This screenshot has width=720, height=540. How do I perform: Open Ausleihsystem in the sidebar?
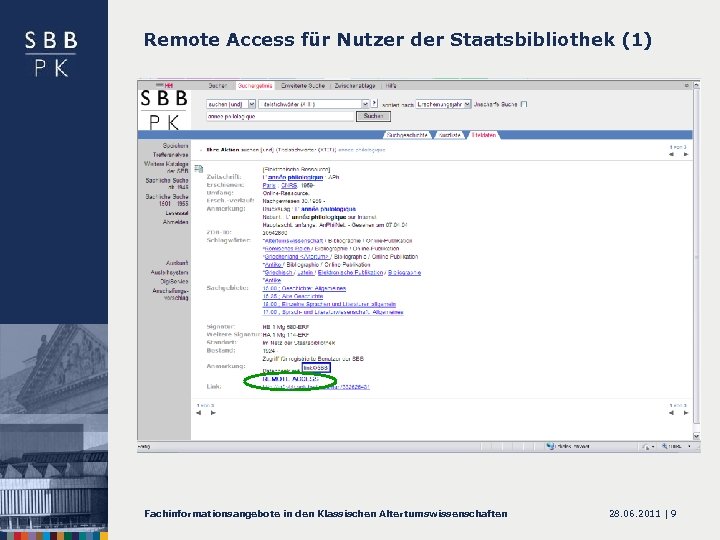click(169, 272)
